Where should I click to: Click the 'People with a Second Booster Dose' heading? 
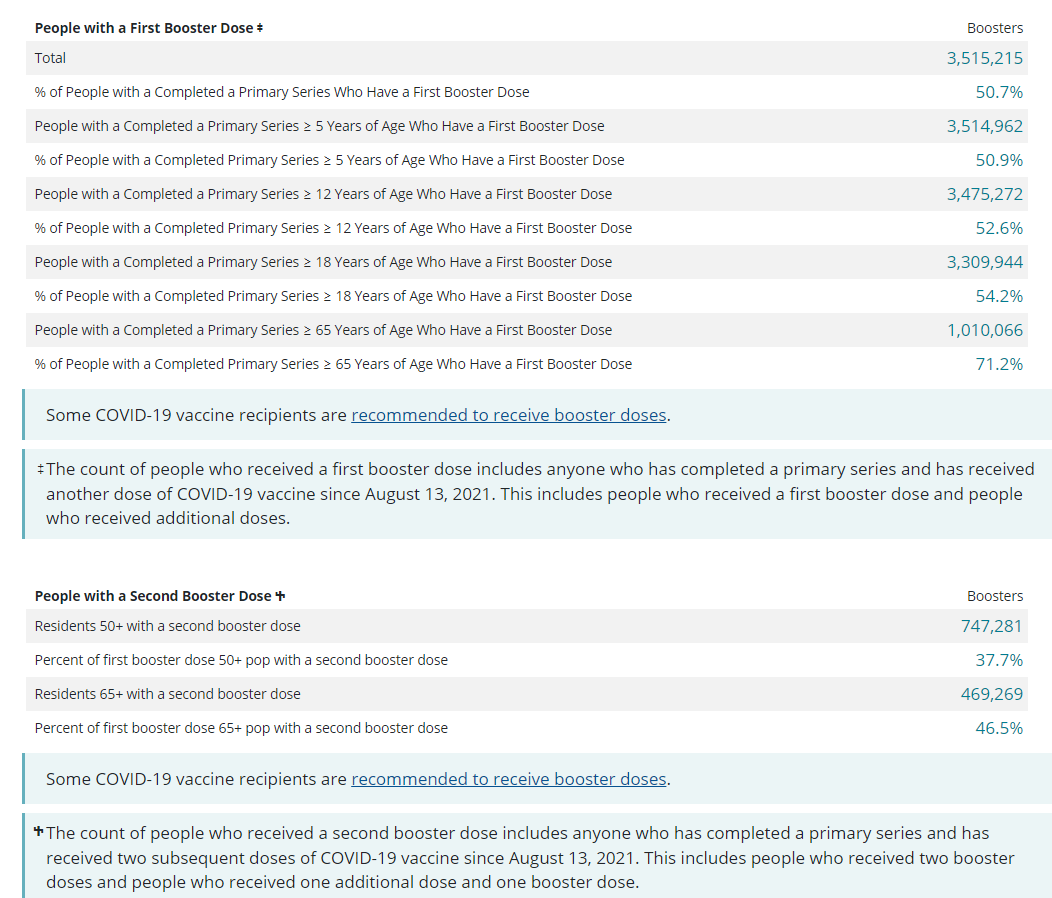pyautogui.click(x=152, y=596)
